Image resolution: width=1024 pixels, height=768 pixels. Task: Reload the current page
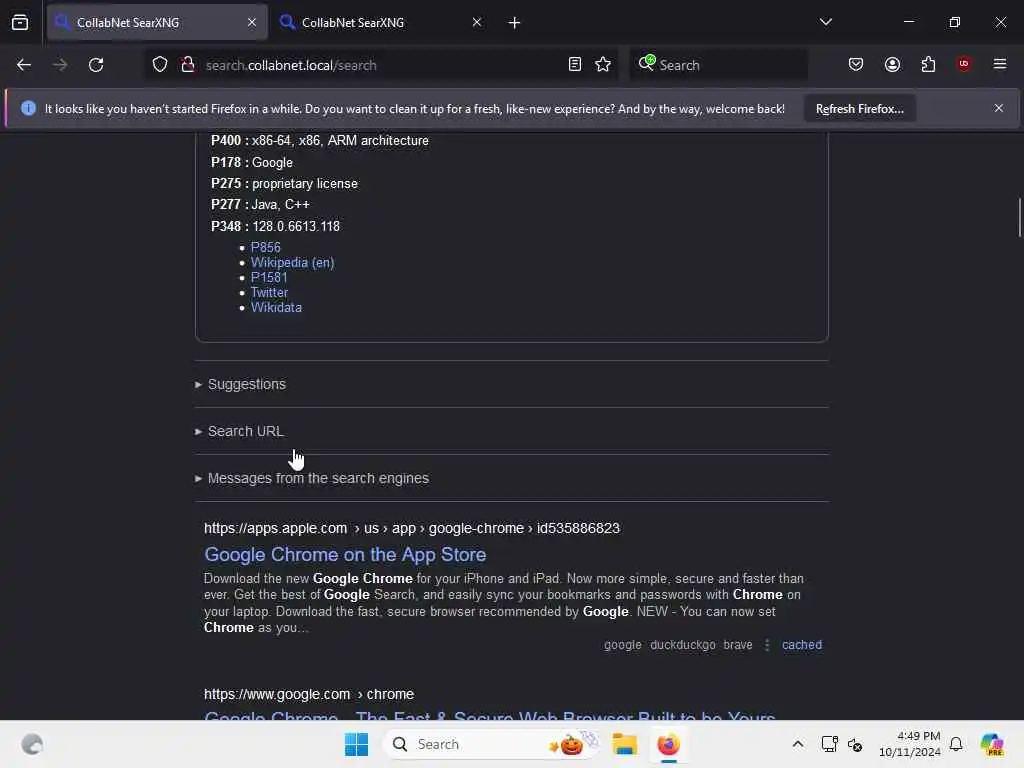tap(96, 65)
